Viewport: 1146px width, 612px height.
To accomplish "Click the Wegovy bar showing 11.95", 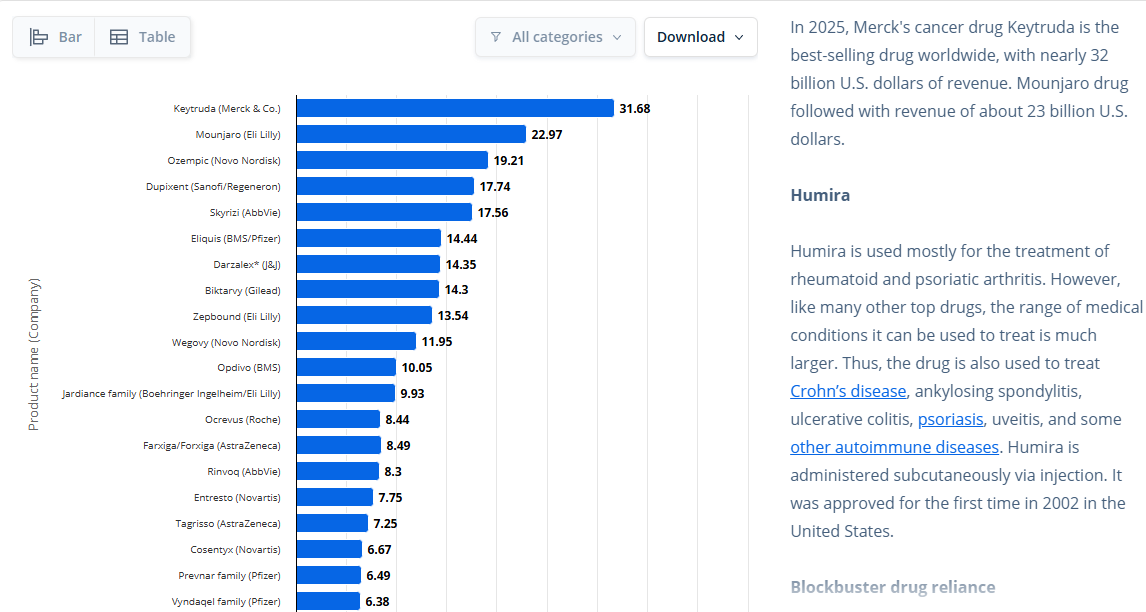I will pyautogui.click(x=357, y=341).
